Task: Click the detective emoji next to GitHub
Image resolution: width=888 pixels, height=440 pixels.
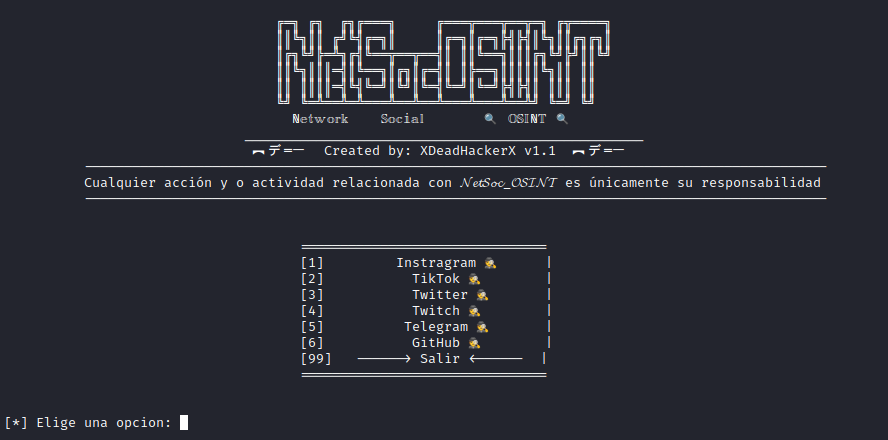Action: 474,343
